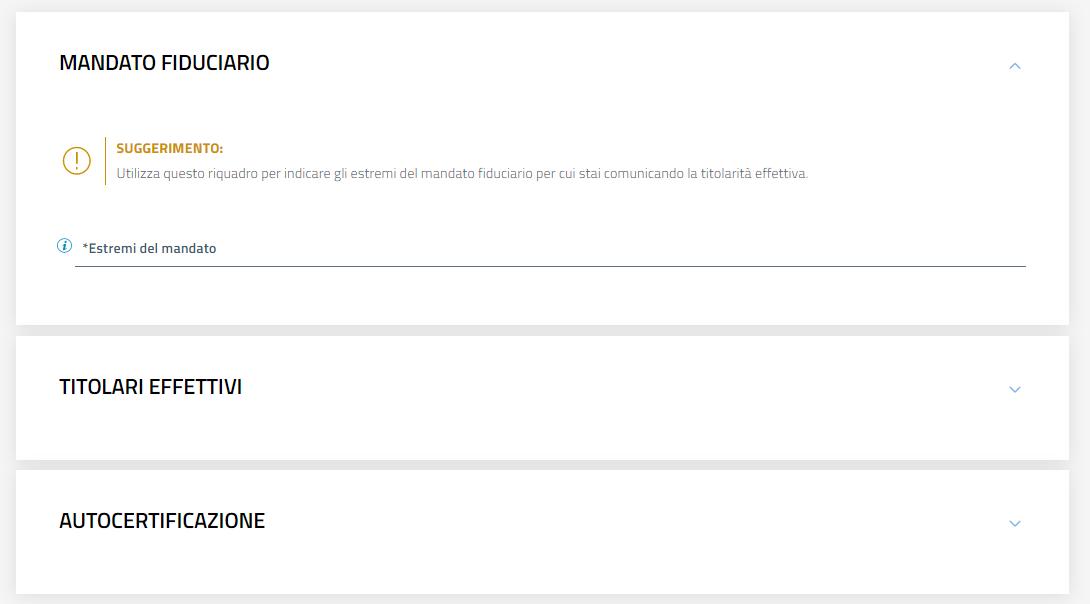Click the gold vertical bar beside the suggestion

pos(105,161)
